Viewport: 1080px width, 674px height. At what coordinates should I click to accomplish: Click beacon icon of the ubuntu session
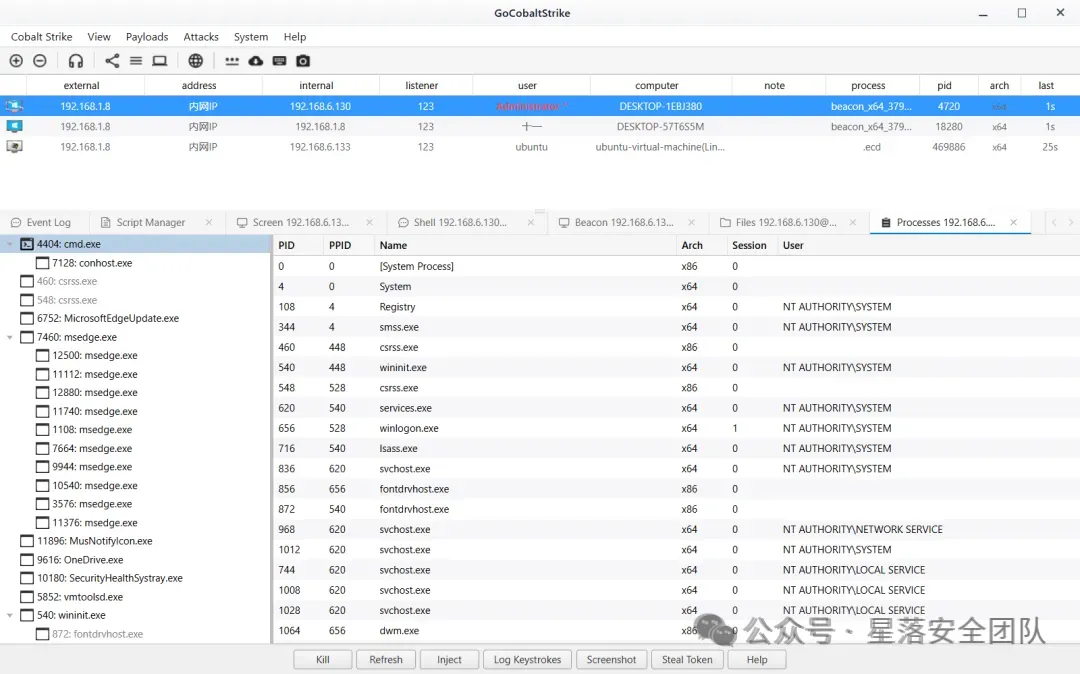click(x=14, y=147)
